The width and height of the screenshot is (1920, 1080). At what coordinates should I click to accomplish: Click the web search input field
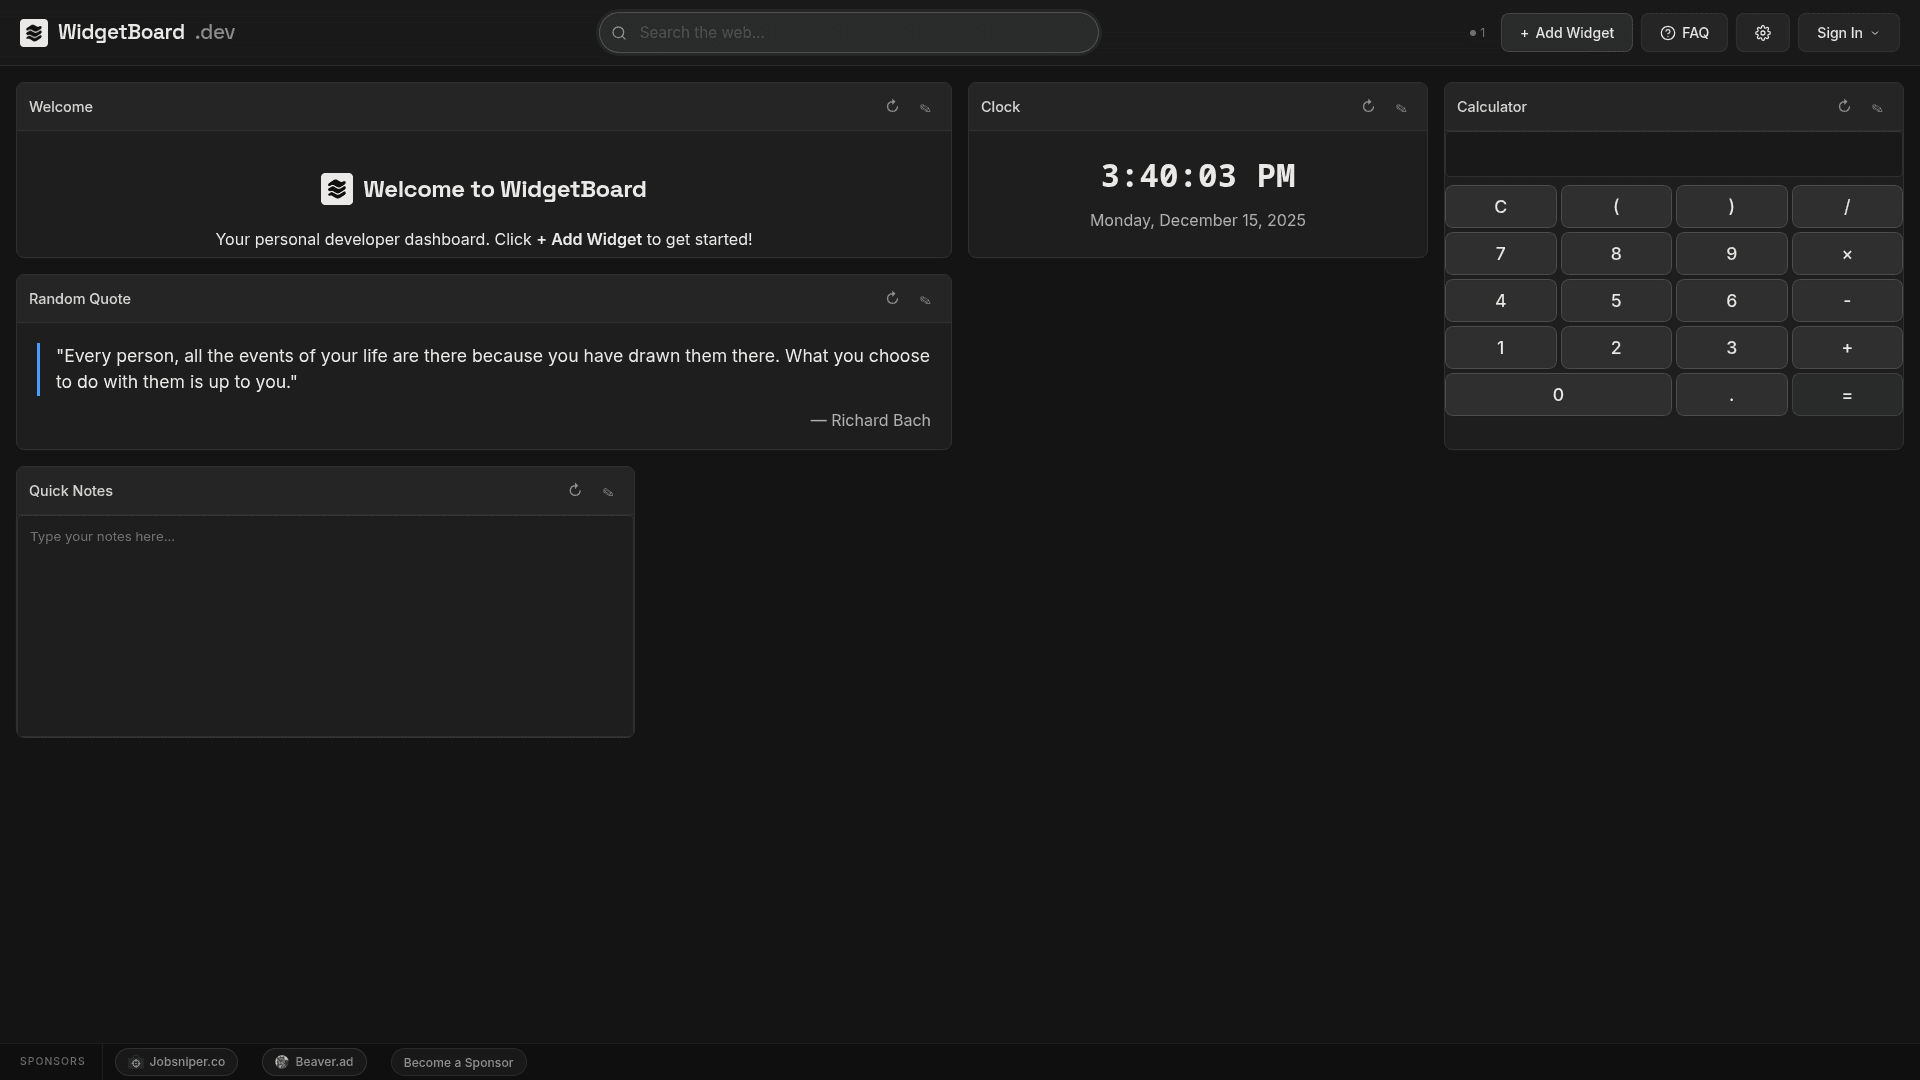point(848,32)
